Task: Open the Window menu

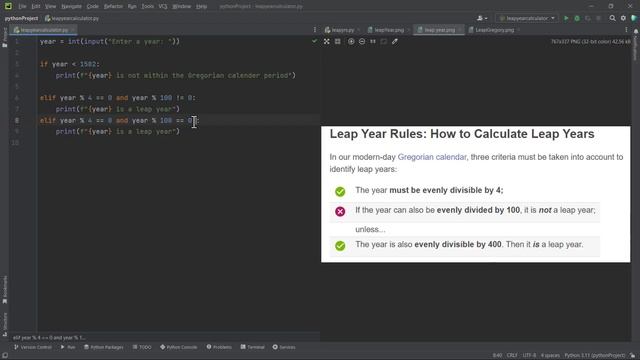Action: [x=182, y=7]
